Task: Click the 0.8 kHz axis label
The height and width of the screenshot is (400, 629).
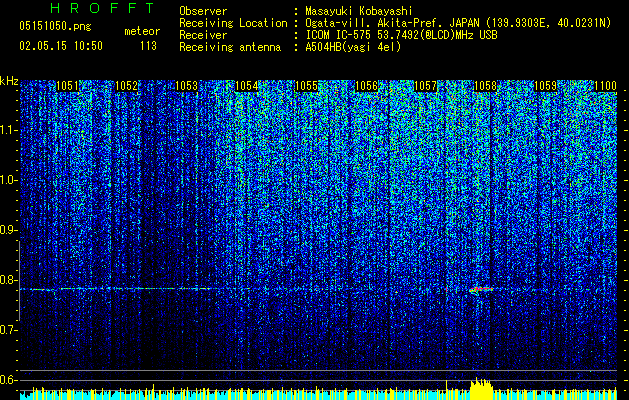Action: pos(8,280)
